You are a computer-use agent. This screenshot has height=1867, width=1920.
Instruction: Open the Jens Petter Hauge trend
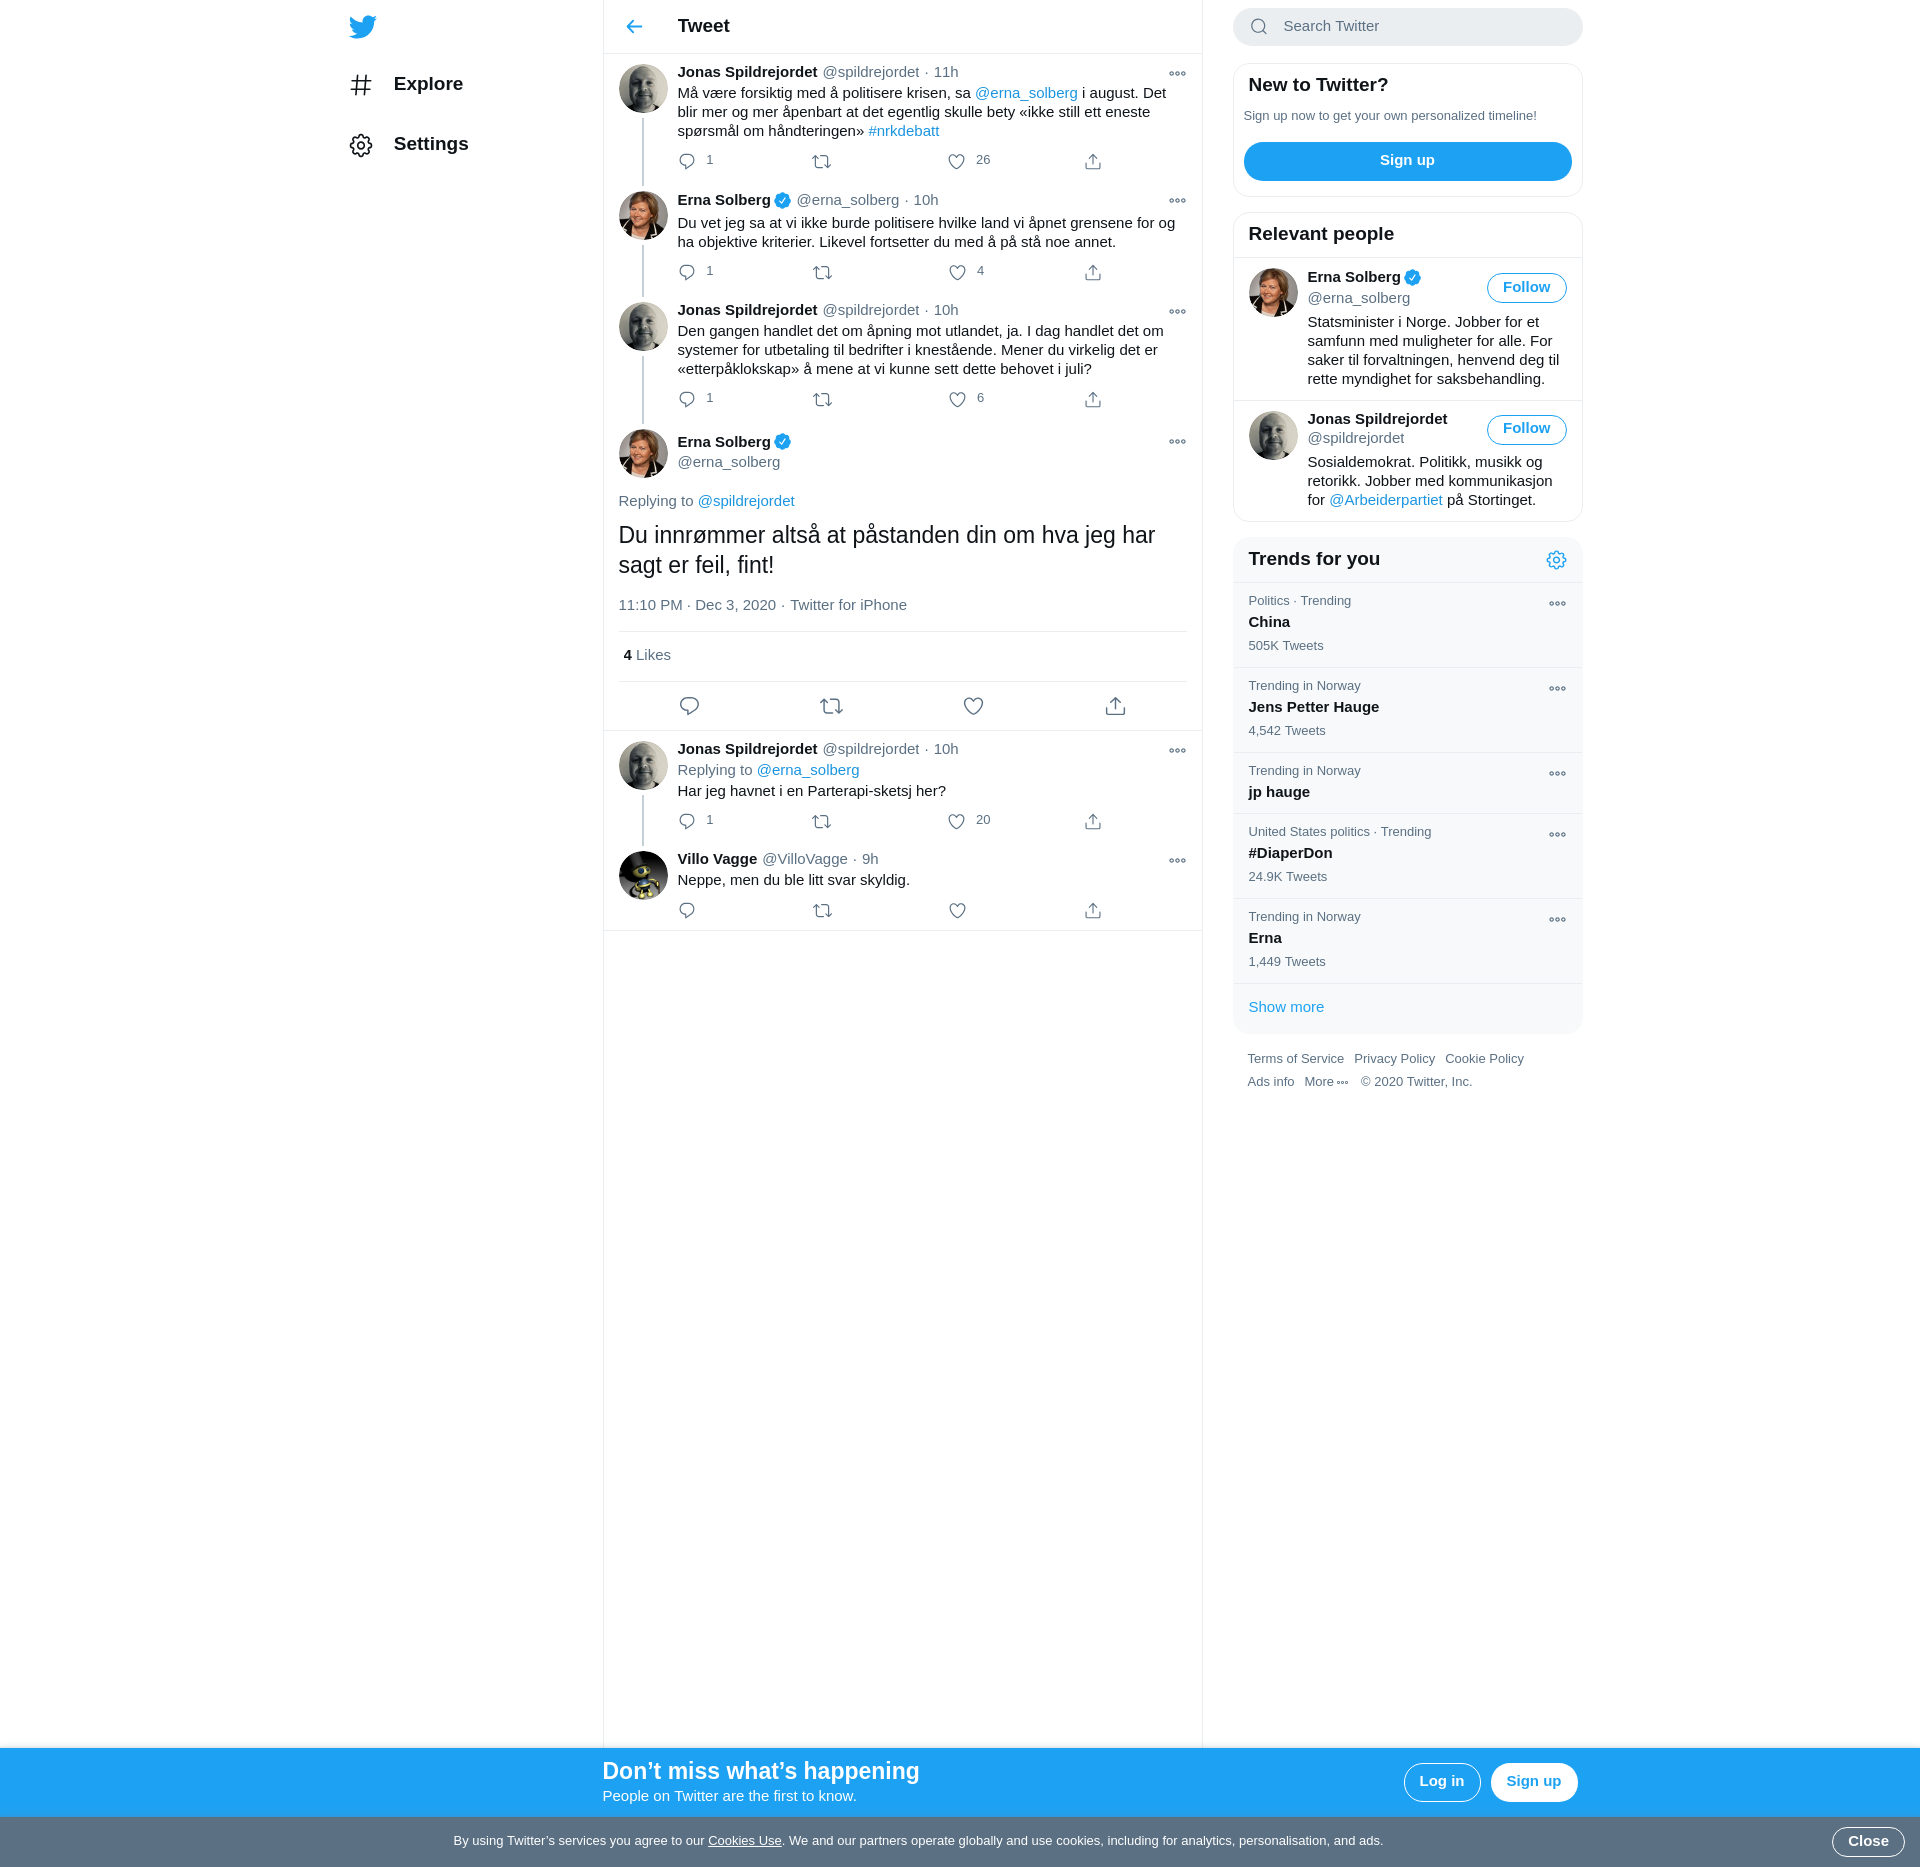[x=1407, y=709]
